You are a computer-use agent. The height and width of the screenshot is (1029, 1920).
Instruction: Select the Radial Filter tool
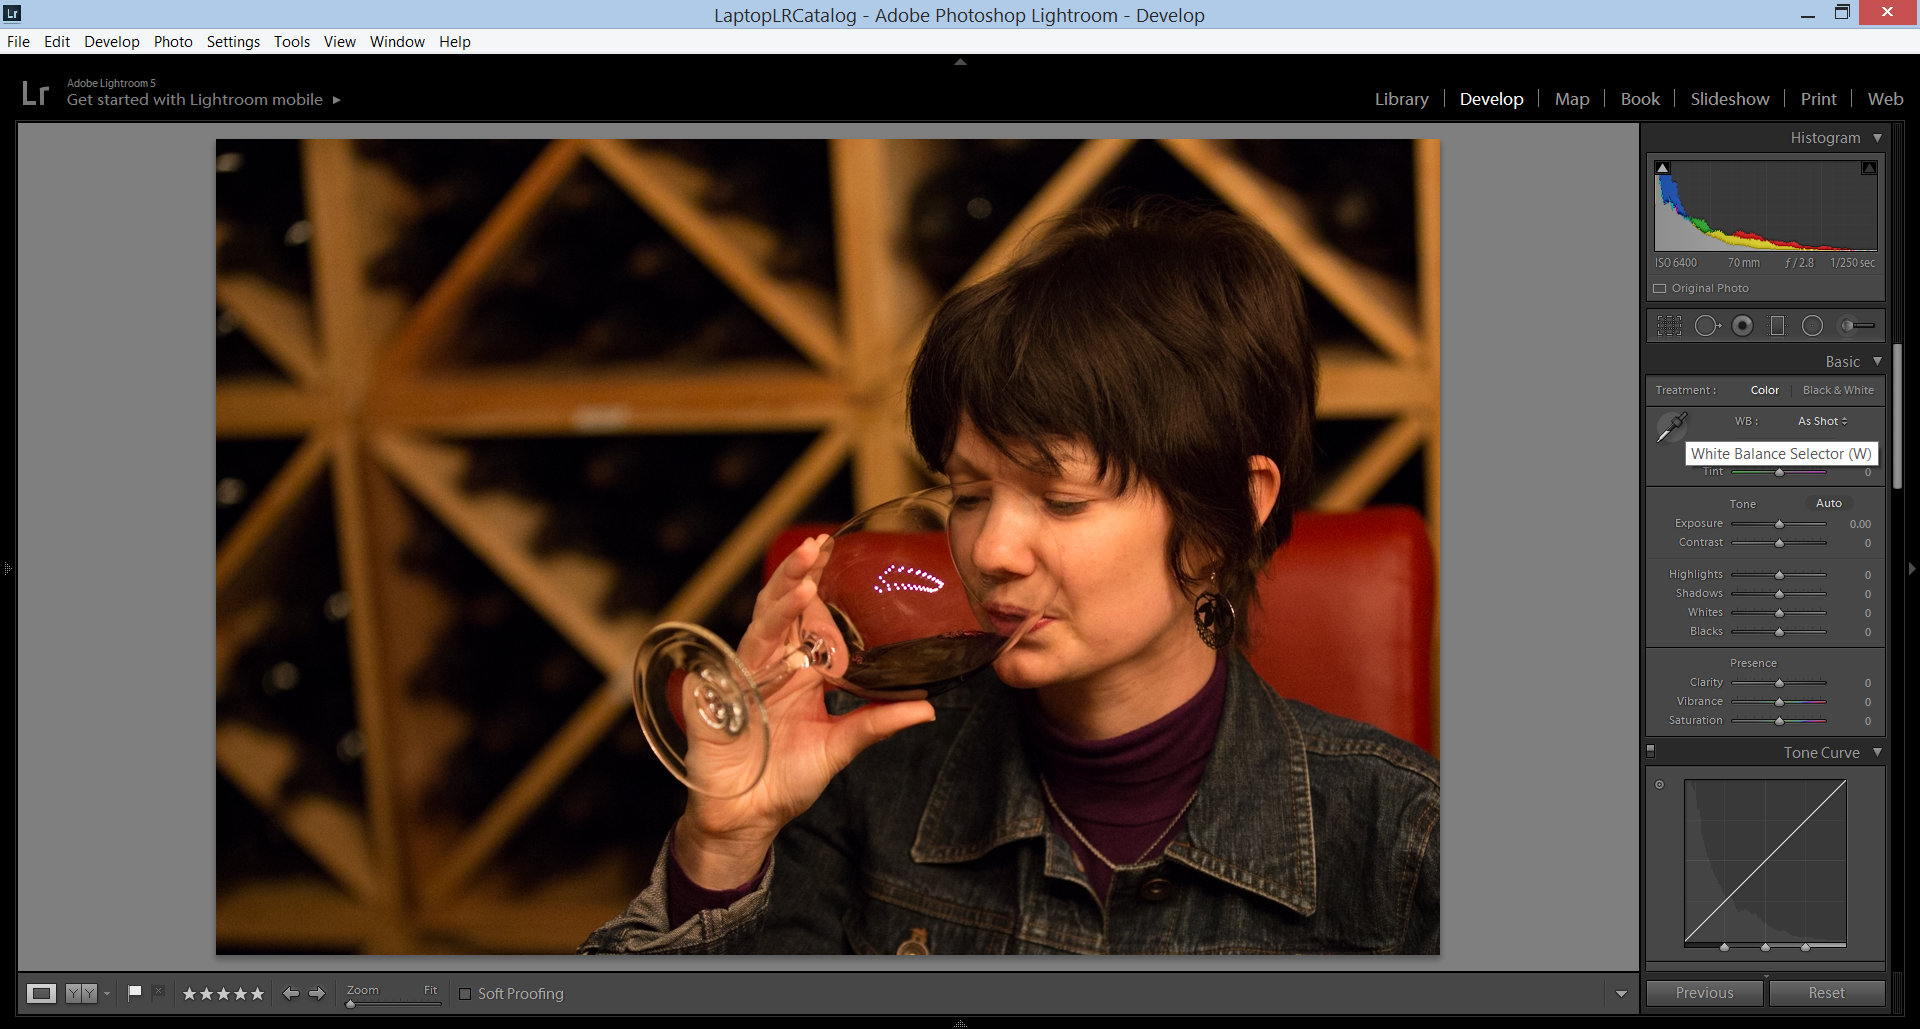coord(1812,326)
